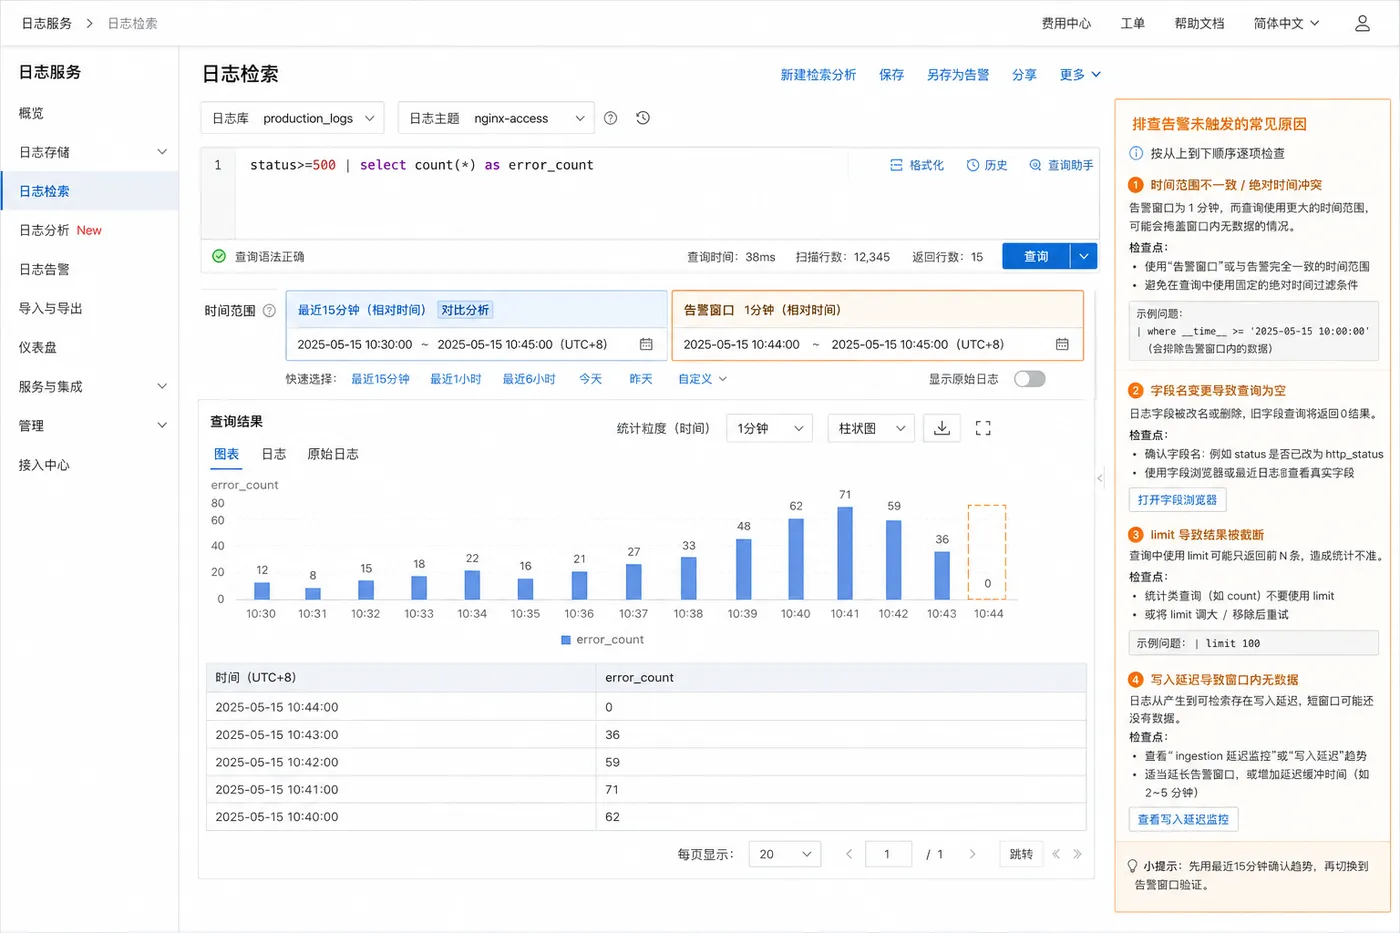Click 日志服务 breadcrumb
The image size is (1400, 933).
(46, 23)
